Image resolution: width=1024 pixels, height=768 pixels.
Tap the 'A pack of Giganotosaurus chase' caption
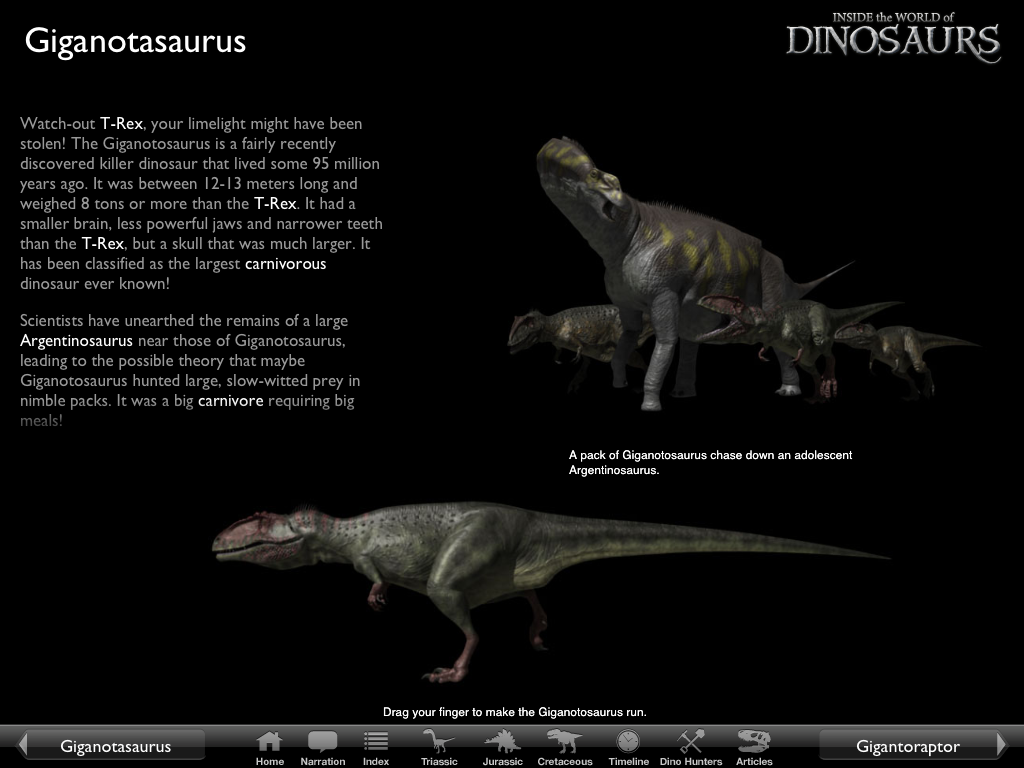pyautogui.click(x=710, y=462)
